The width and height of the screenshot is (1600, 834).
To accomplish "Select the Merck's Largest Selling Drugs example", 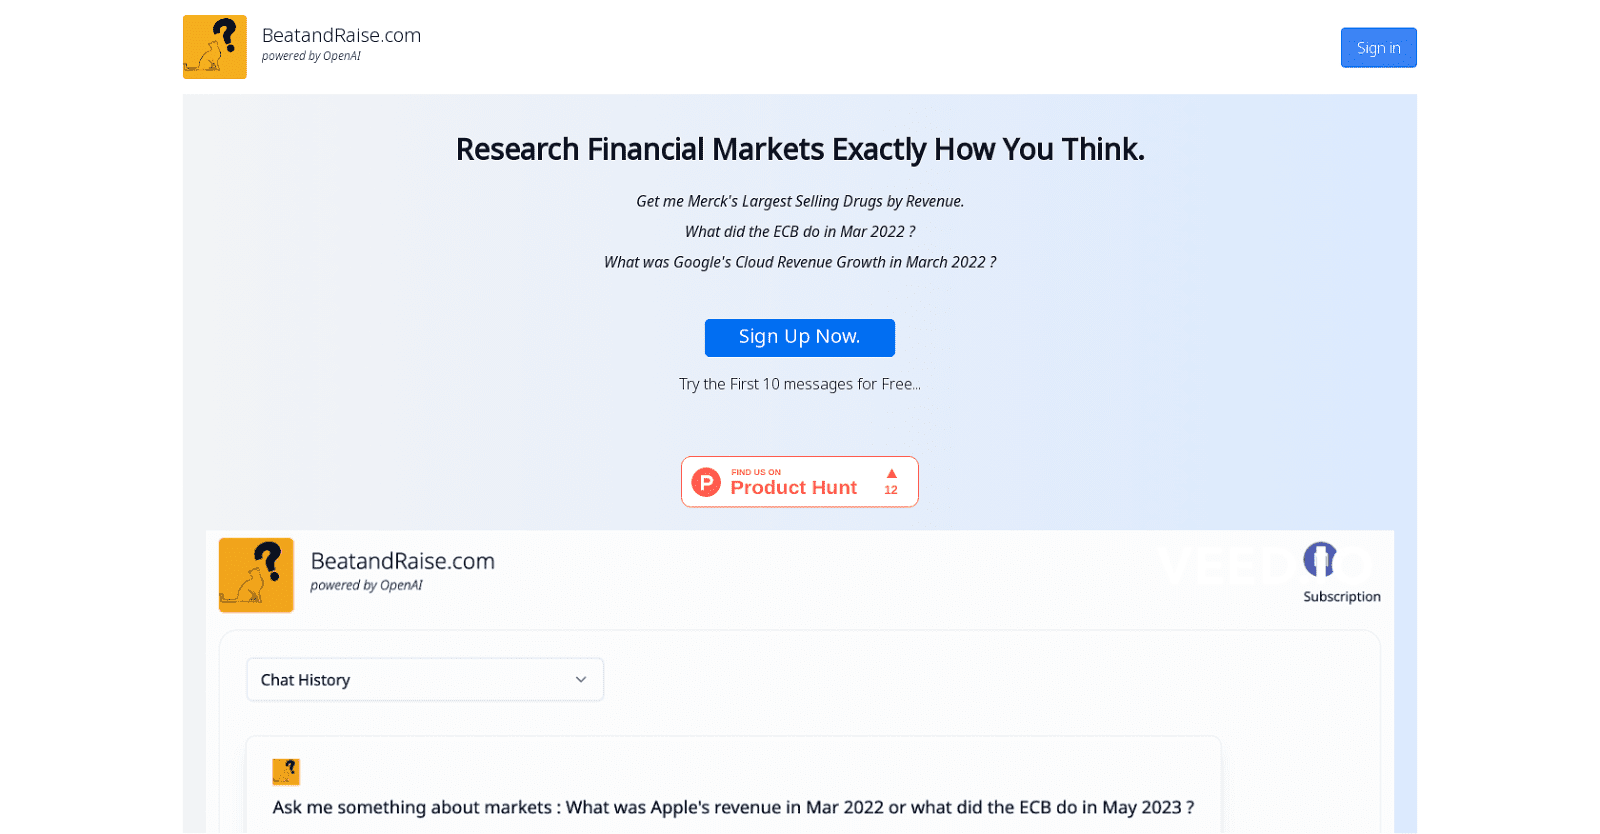I will coord(800,201).
